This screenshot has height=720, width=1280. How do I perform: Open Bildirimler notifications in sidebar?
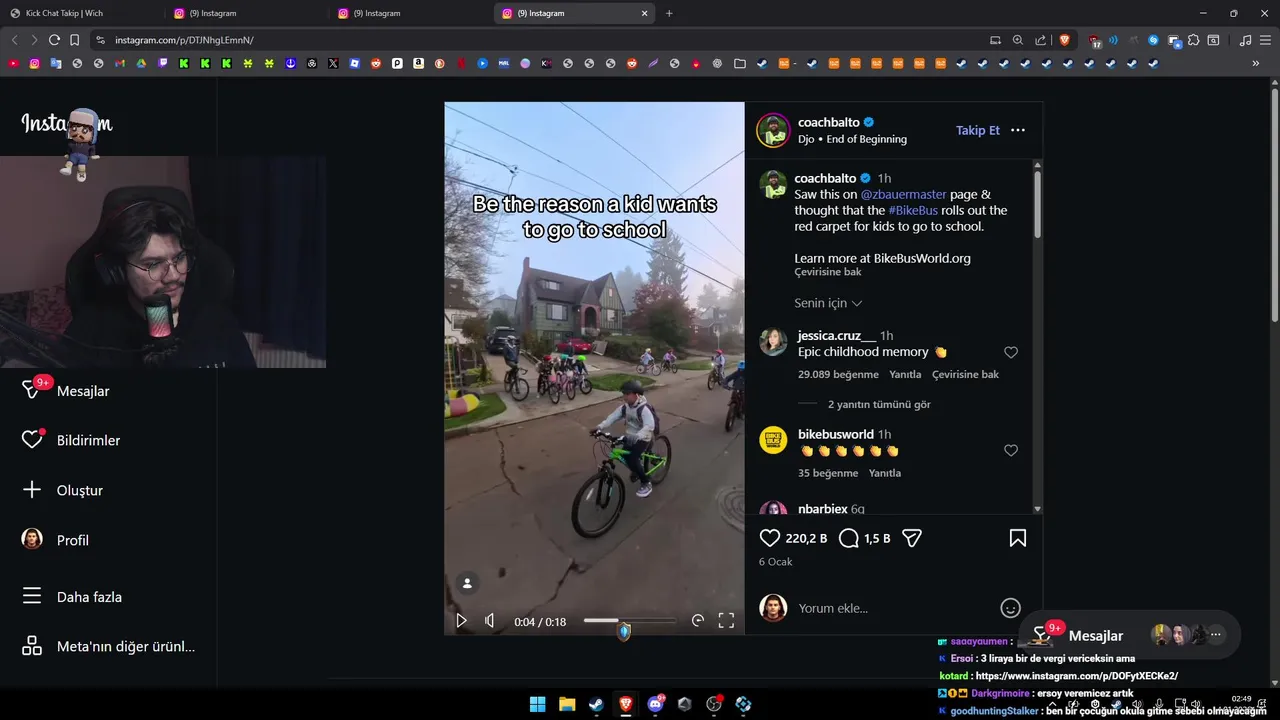71,440
